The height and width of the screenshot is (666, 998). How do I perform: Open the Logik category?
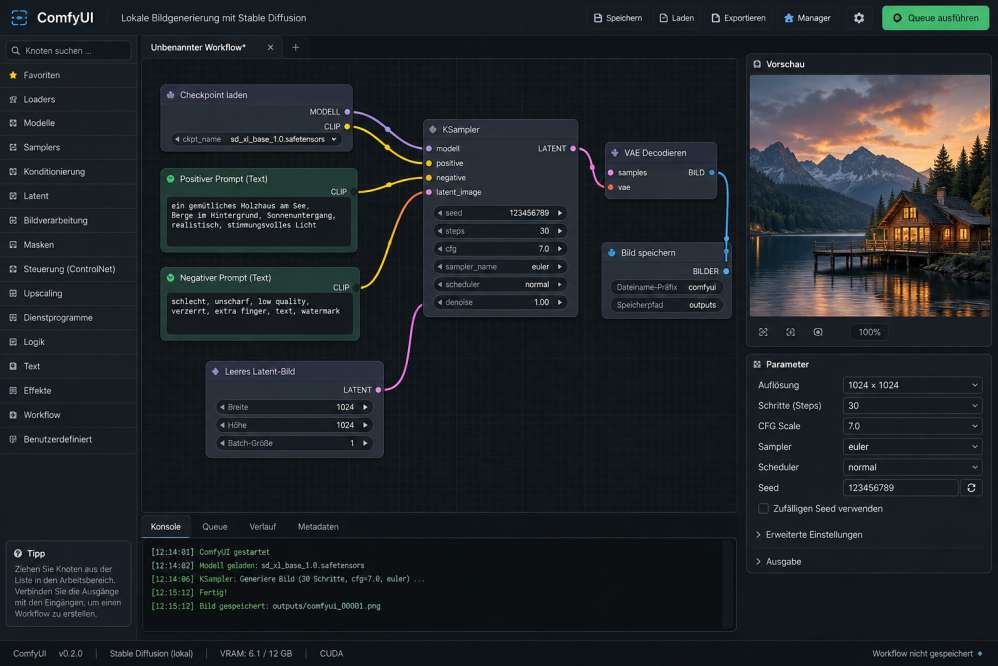pyautogui.click(x=69, y=342)
